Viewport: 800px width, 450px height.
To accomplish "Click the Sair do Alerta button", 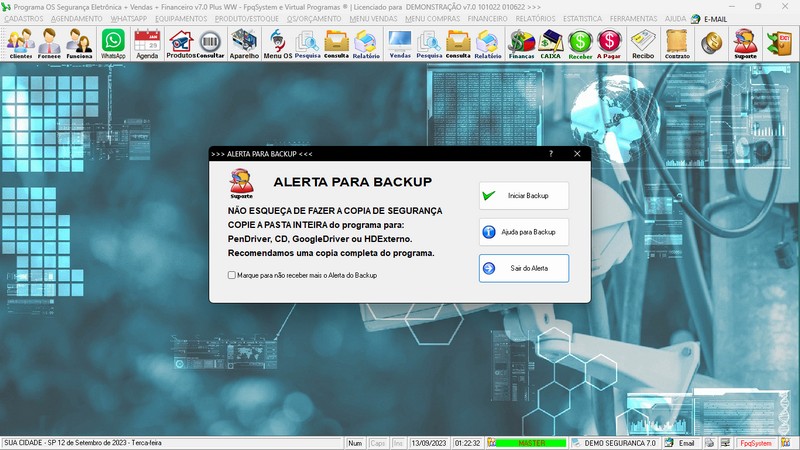I will click(524, 268).
